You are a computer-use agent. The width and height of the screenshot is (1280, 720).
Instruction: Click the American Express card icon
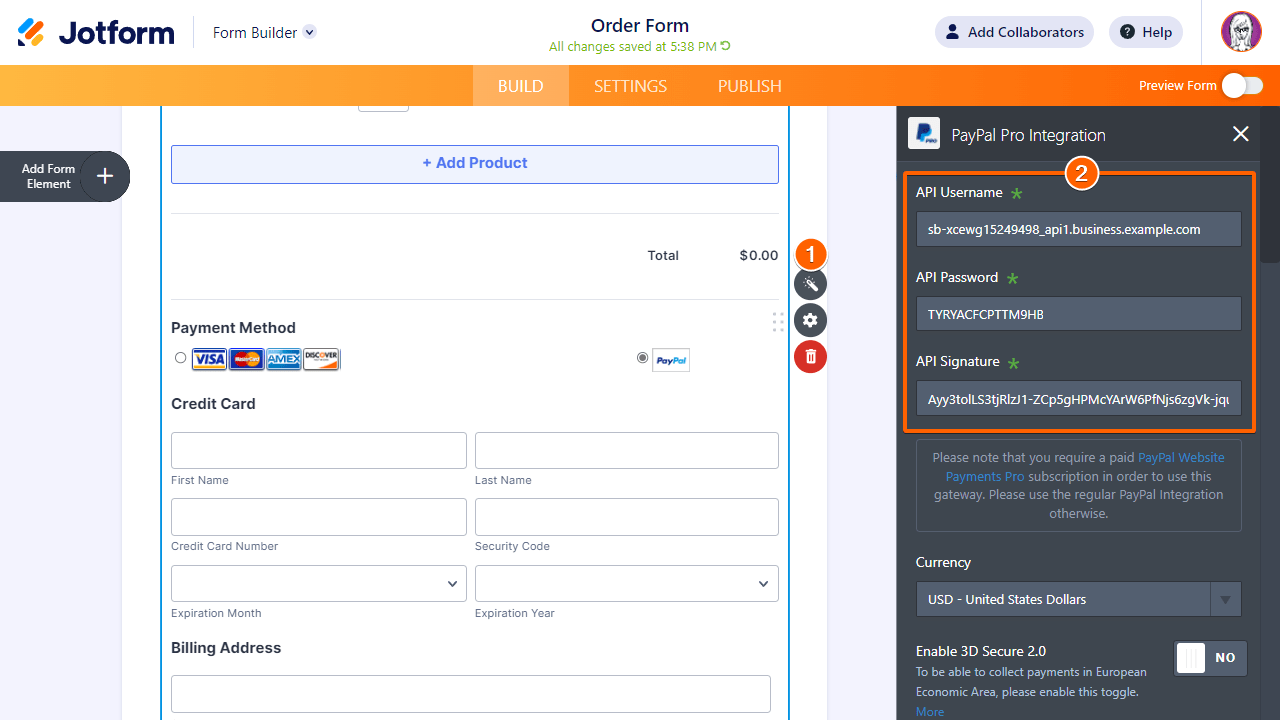[284, 359]
